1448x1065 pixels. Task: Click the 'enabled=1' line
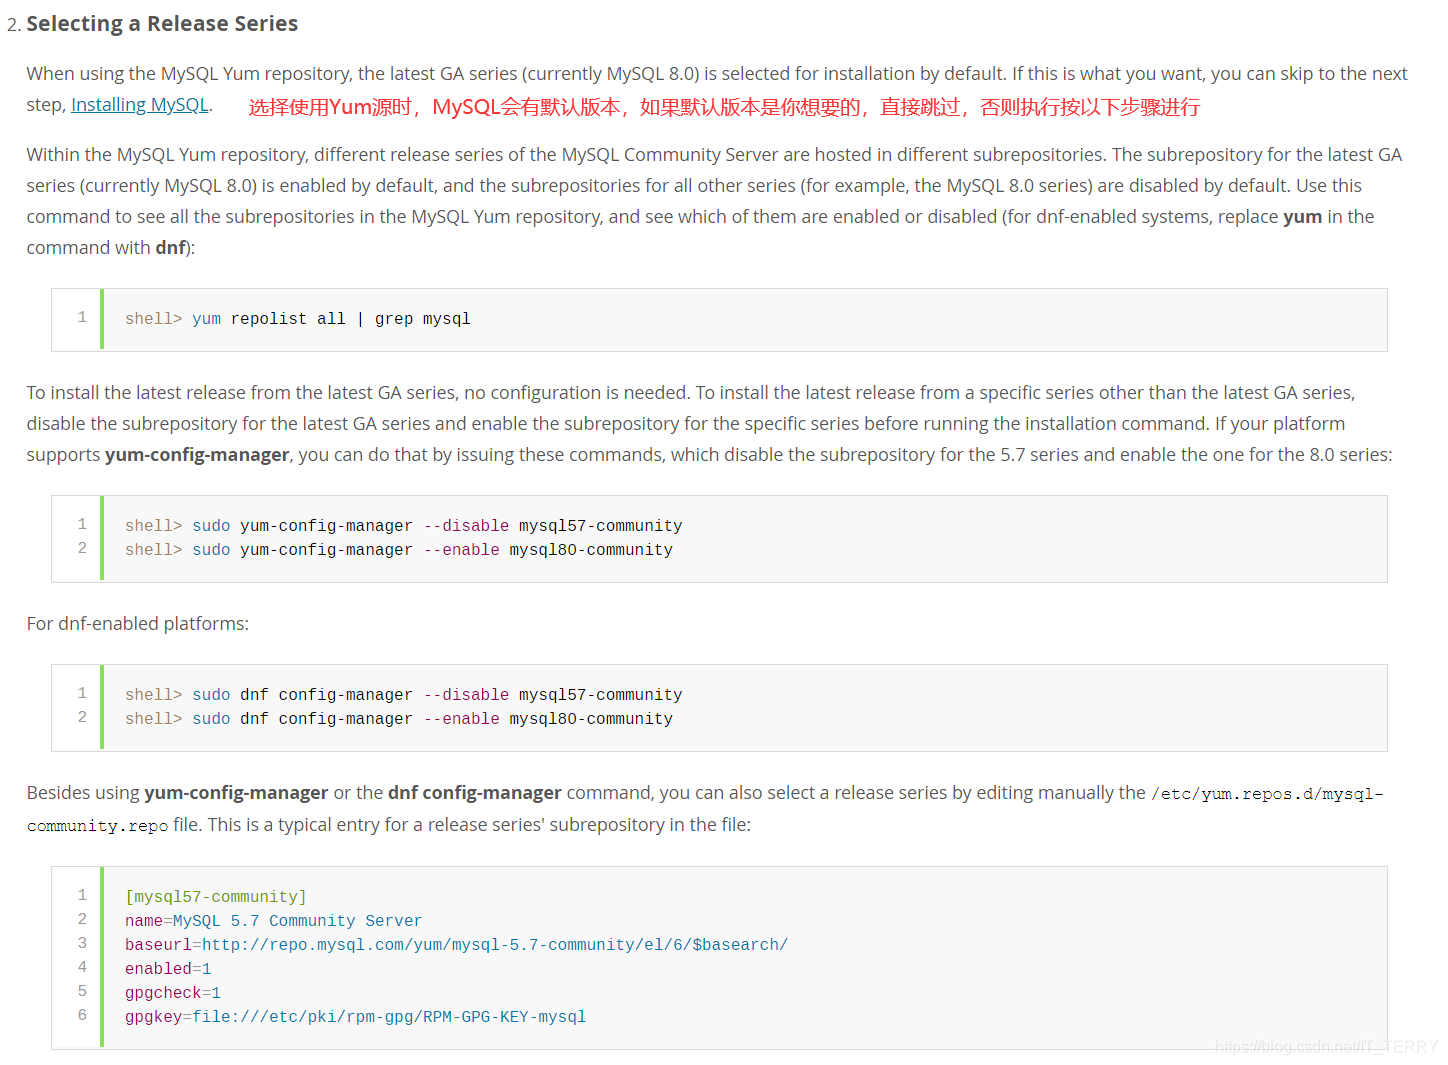pos(168,969)
